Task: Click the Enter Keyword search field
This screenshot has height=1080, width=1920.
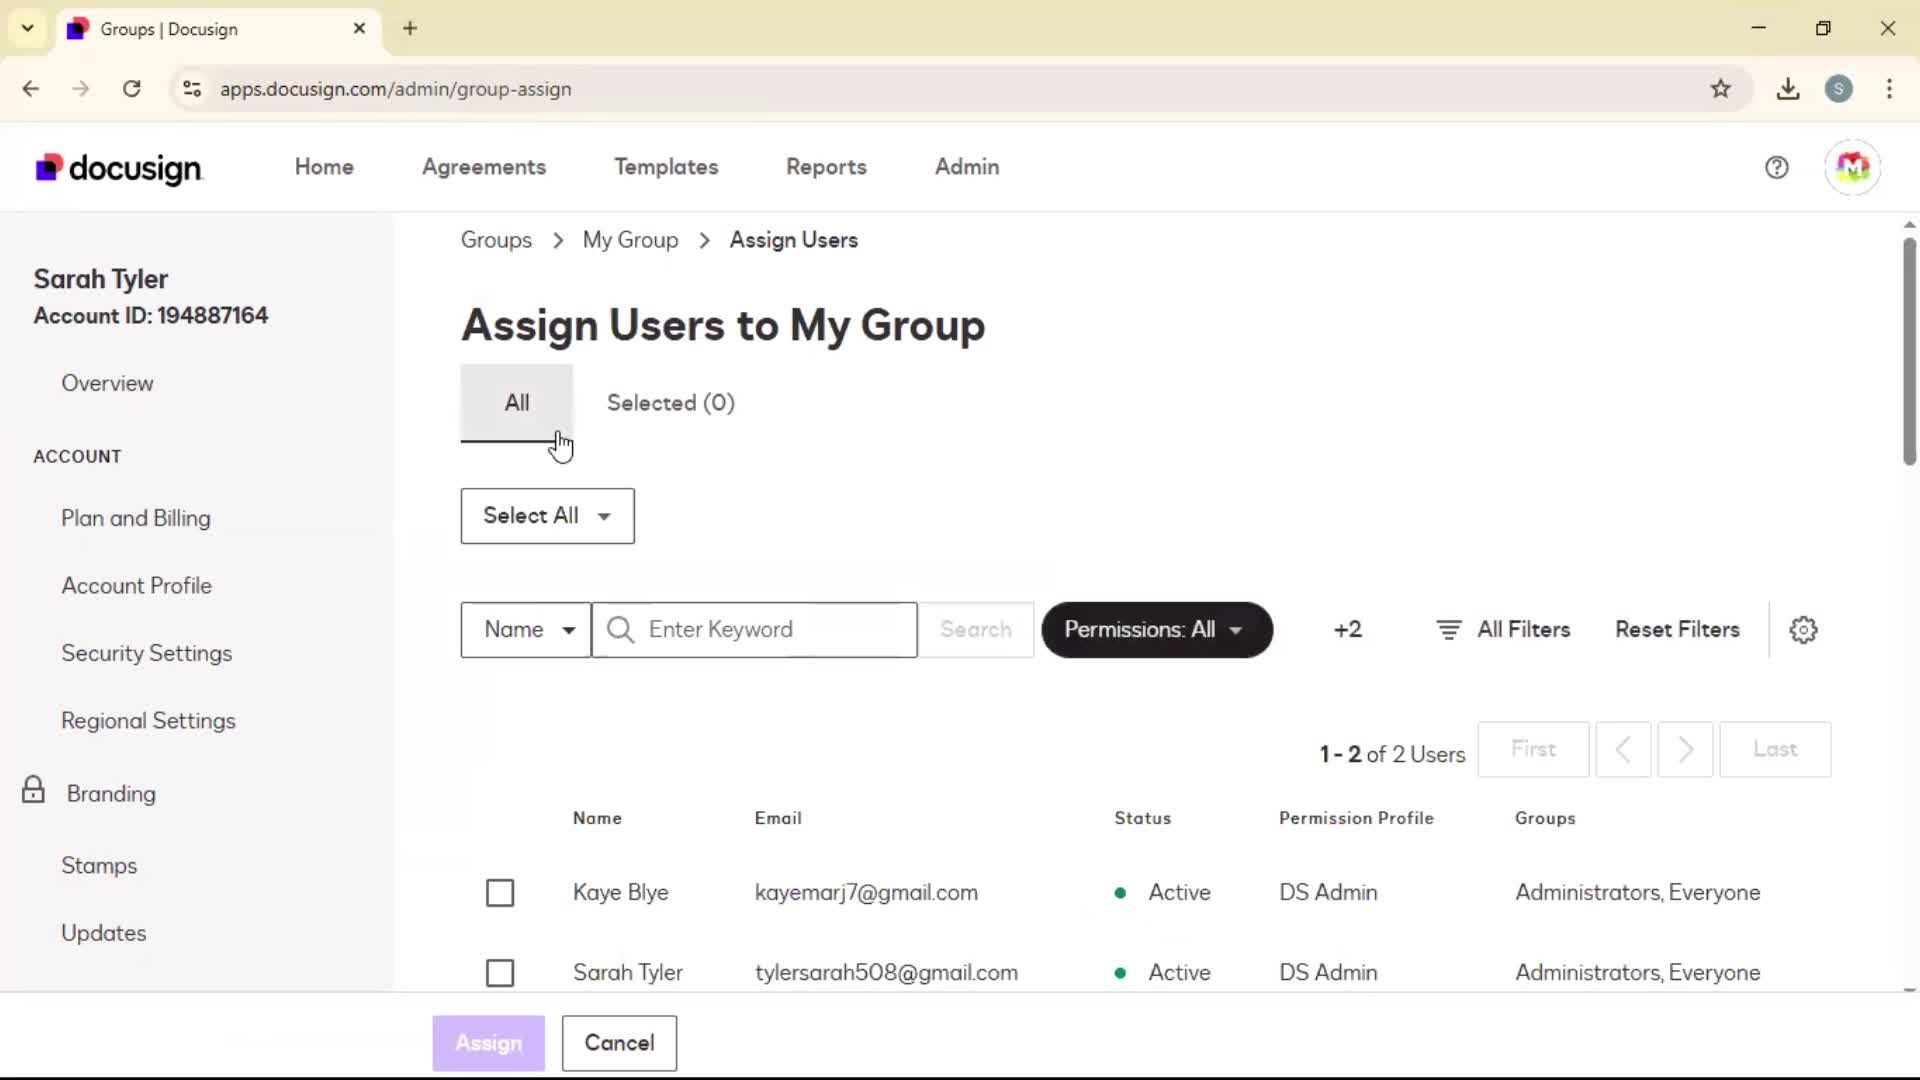Action: [755, 630]
